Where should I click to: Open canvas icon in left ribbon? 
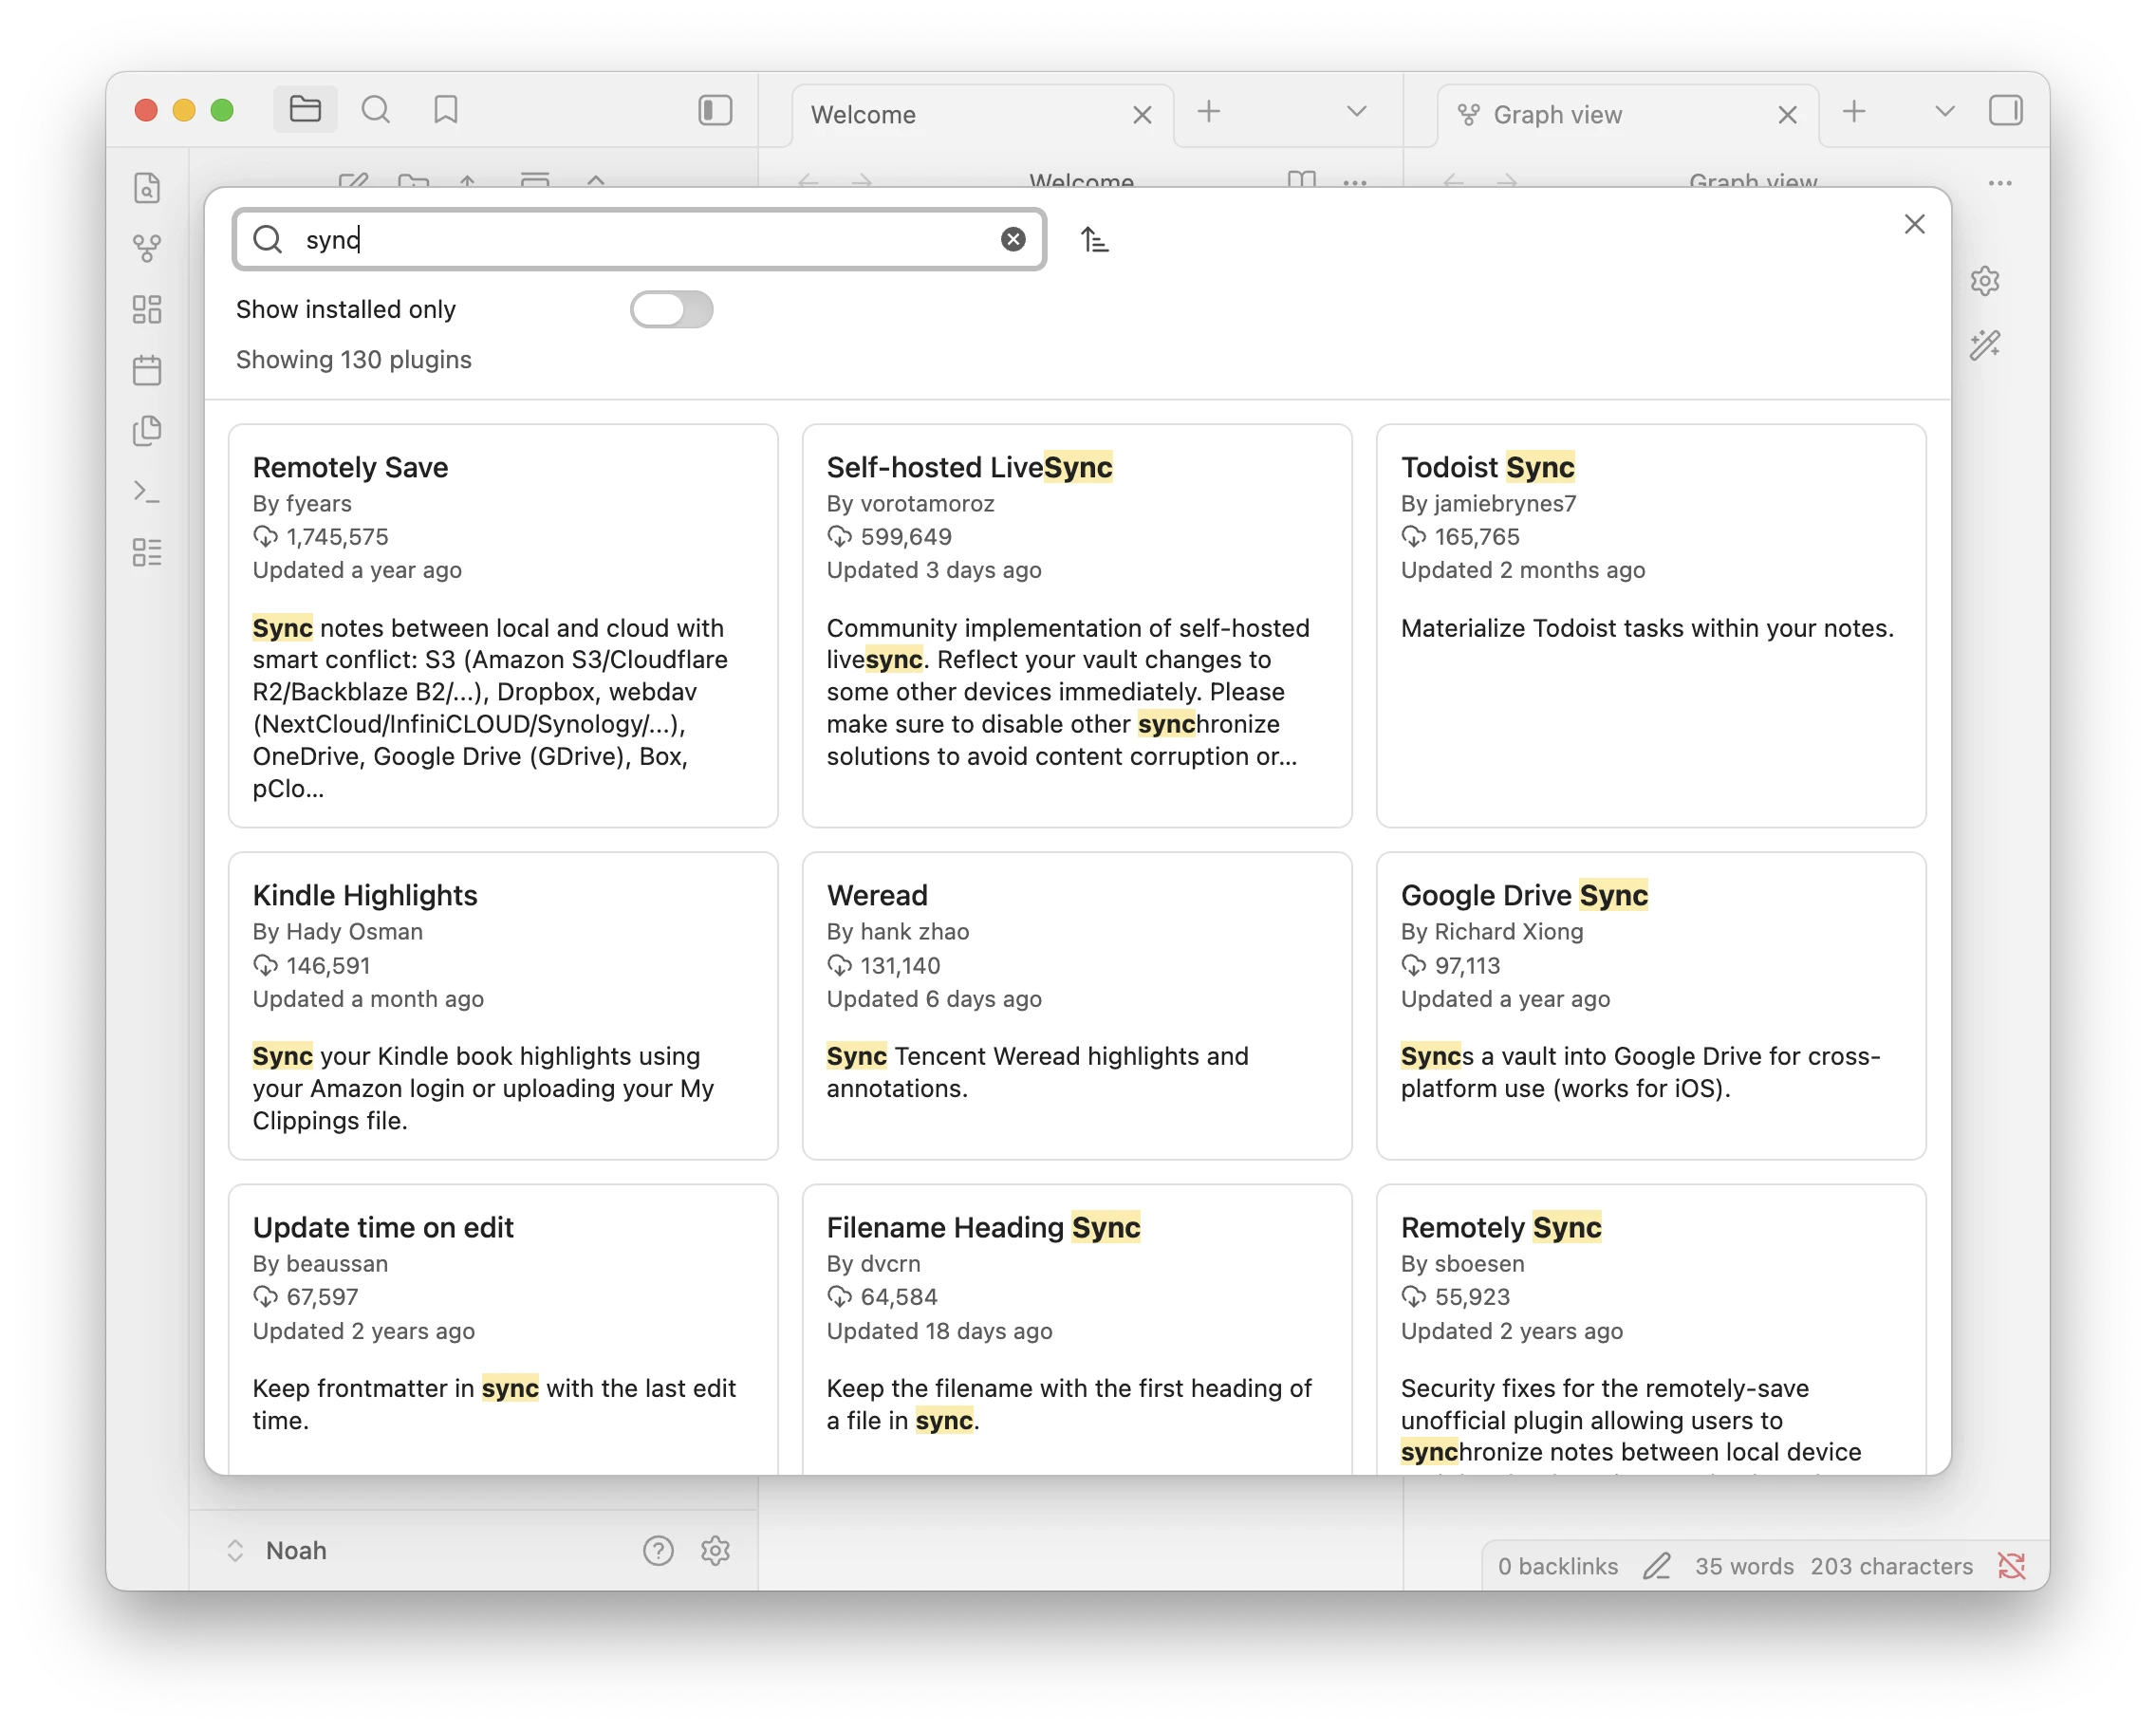coord(147,309)
